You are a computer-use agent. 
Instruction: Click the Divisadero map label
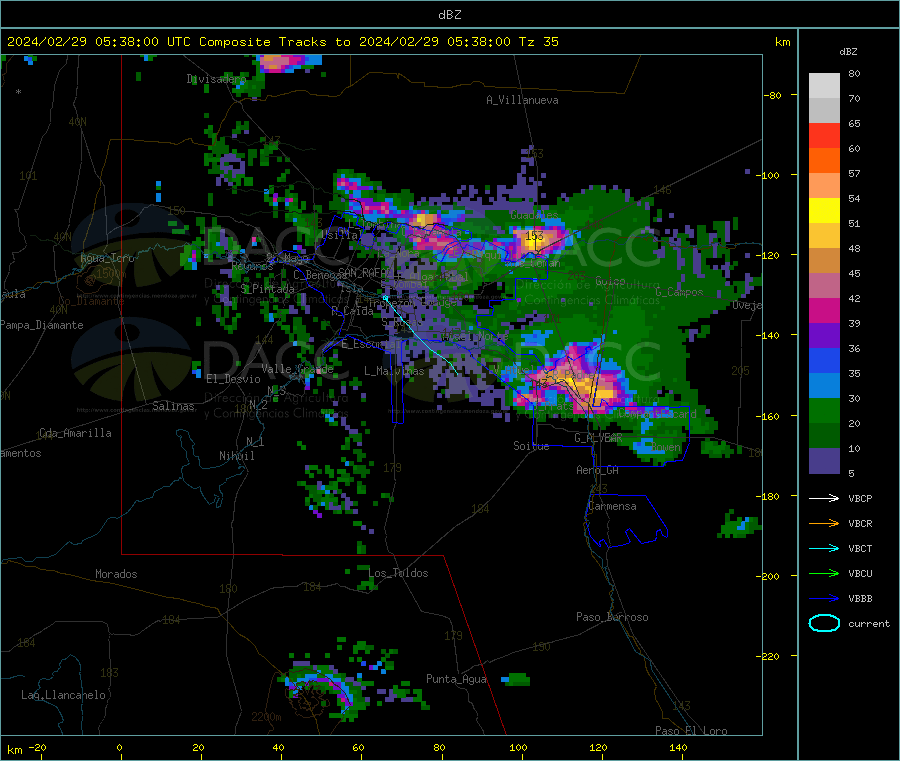coord(216,79)
